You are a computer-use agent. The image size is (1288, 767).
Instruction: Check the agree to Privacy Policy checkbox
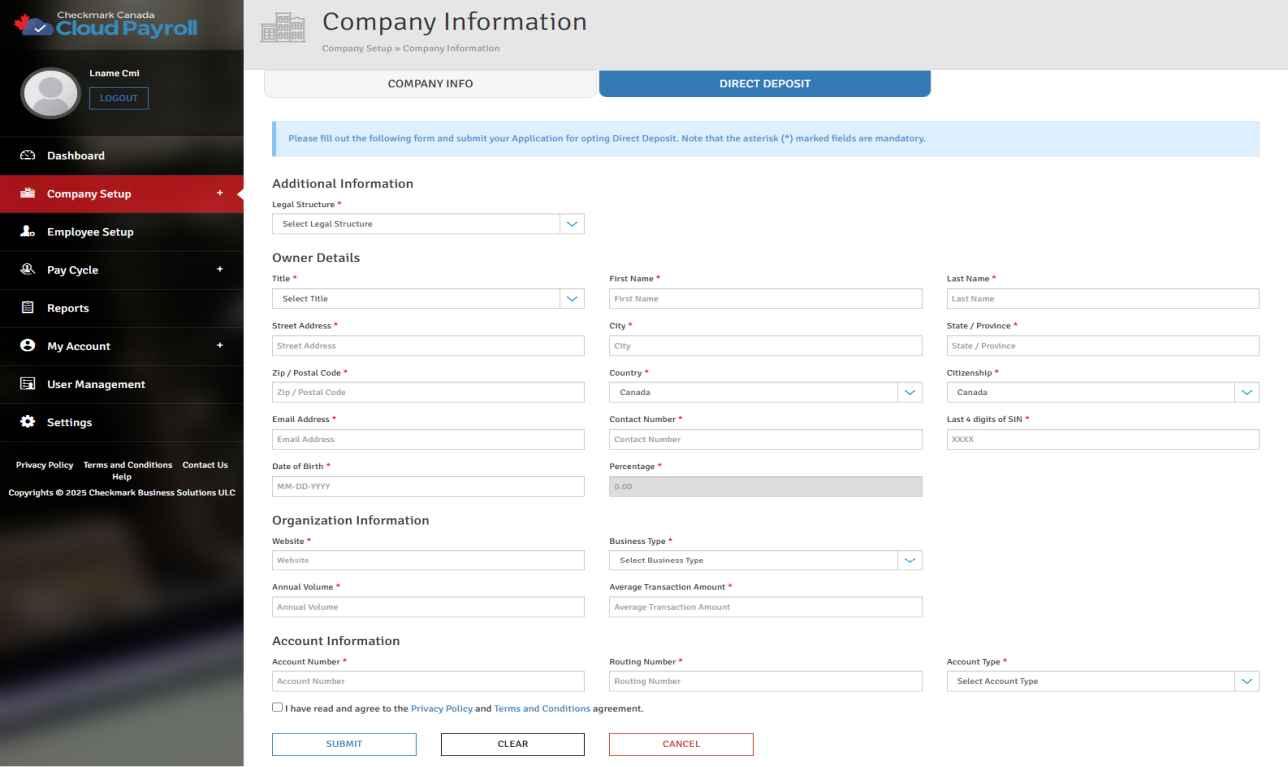(x=277, y=707)
